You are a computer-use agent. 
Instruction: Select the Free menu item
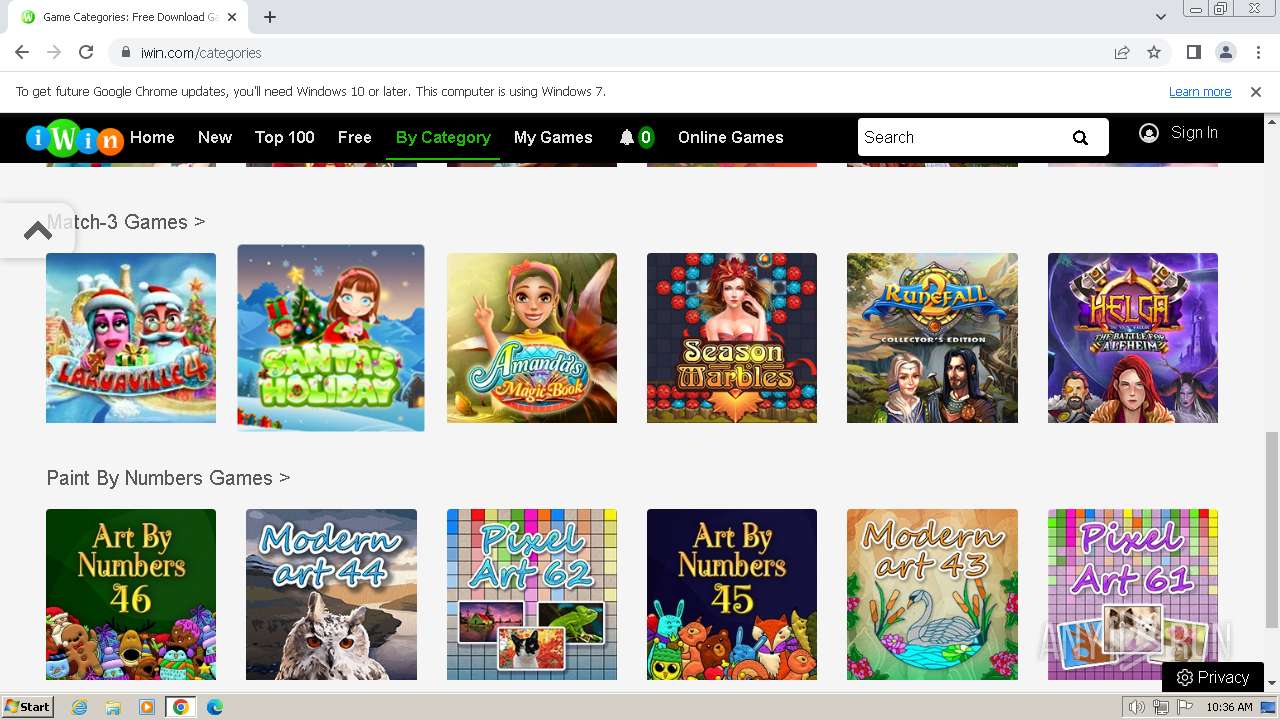coord(355,138)
